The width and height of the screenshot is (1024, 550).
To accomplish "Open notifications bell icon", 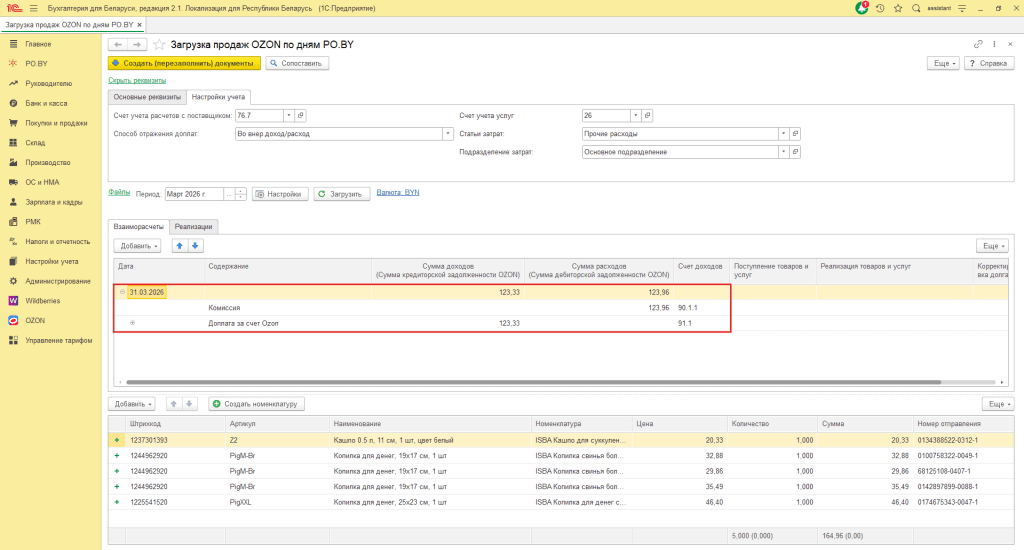I will point(861,8).
